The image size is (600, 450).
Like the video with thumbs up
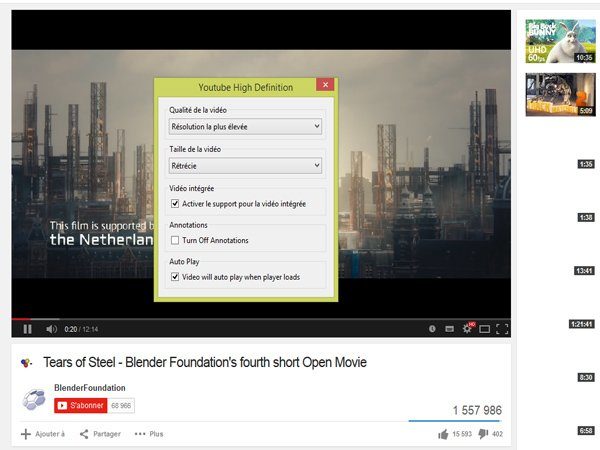click(443, 434)
